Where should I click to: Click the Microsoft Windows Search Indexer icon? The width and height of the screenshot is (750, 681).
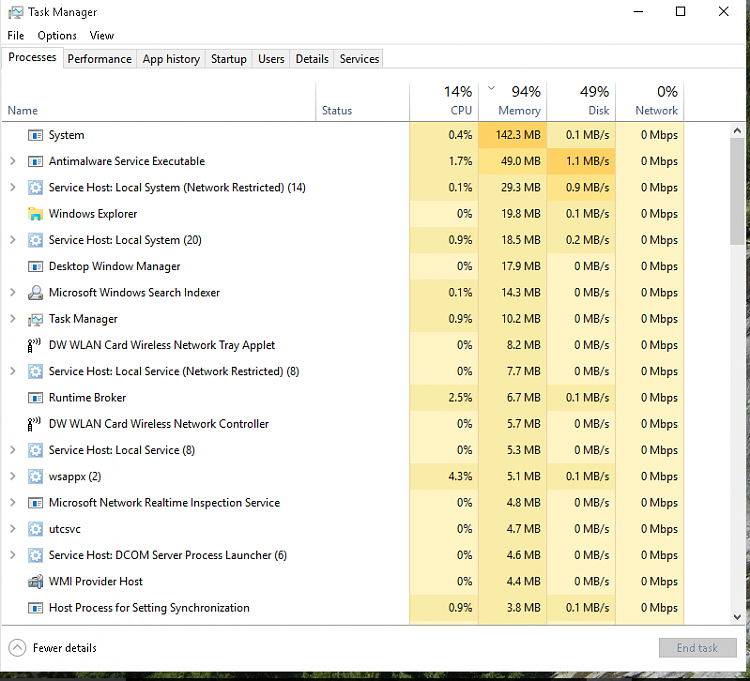[35, 293]
